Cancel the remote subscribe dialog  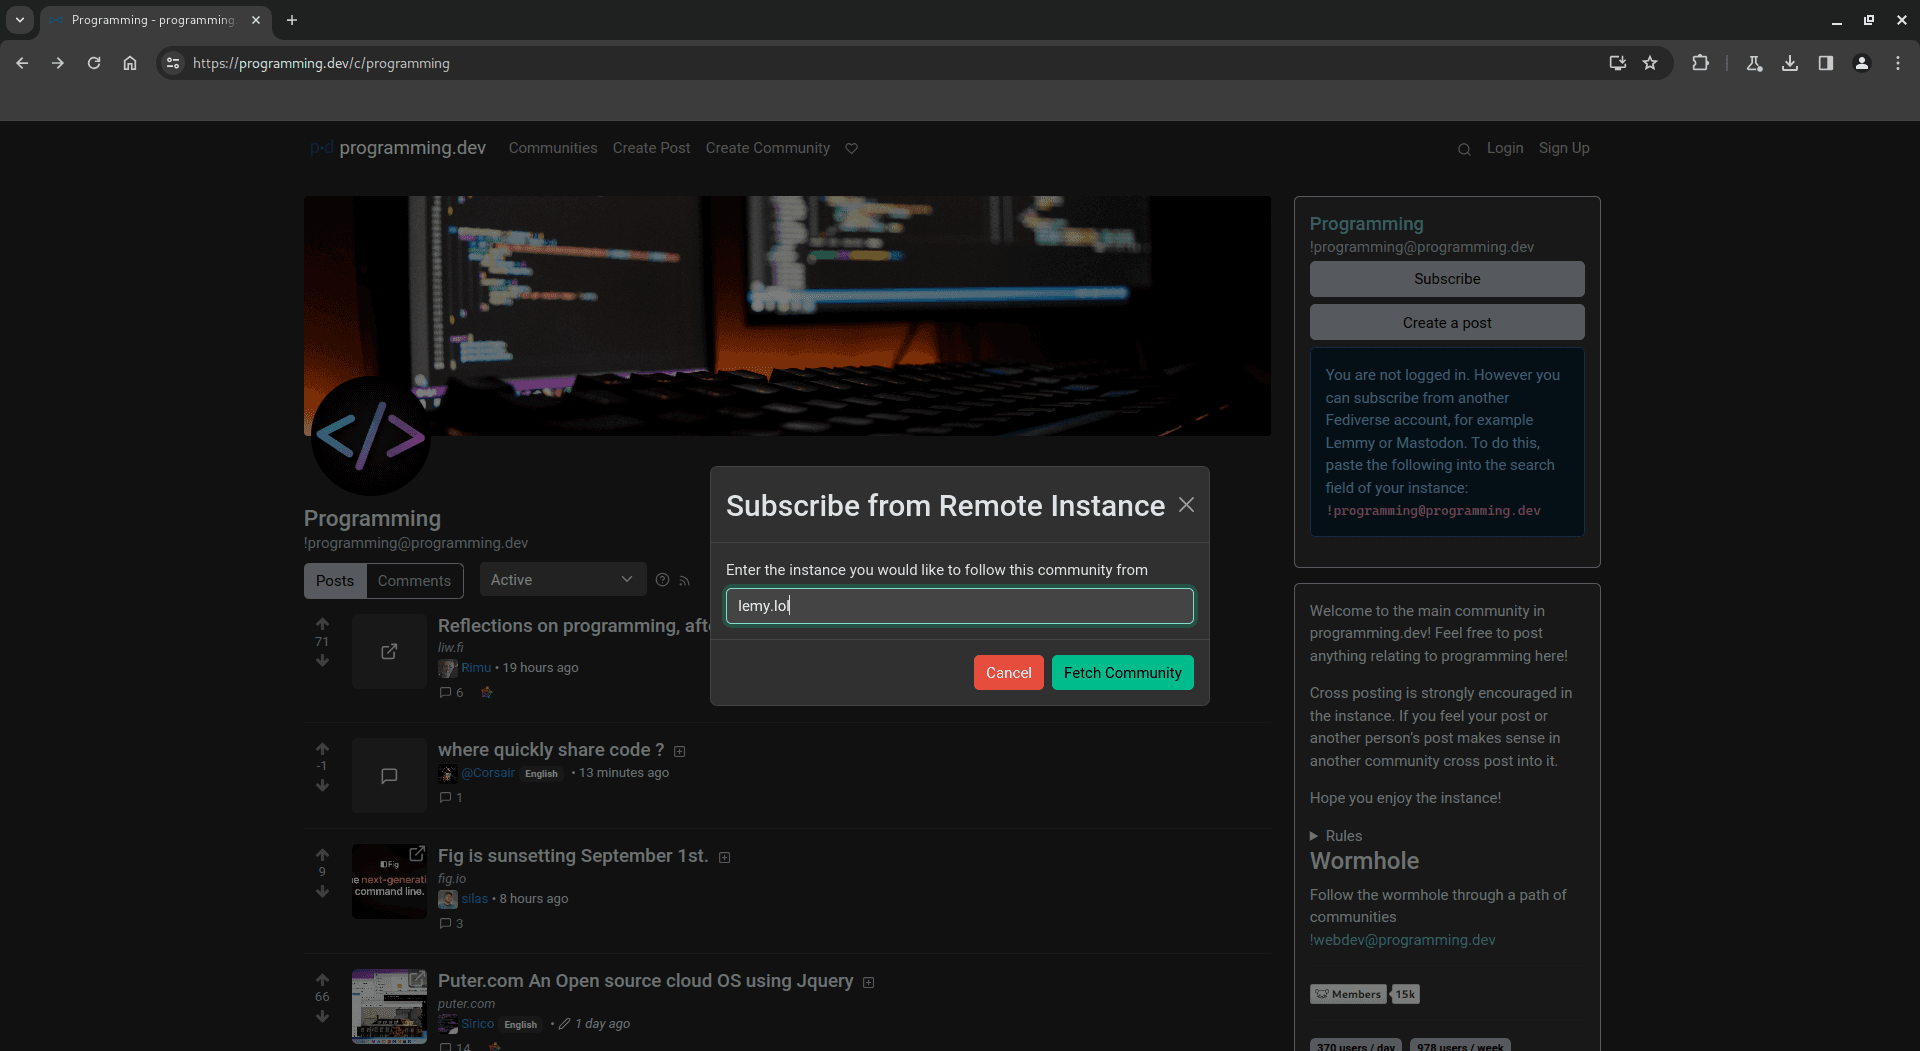tap(1008, 673)
